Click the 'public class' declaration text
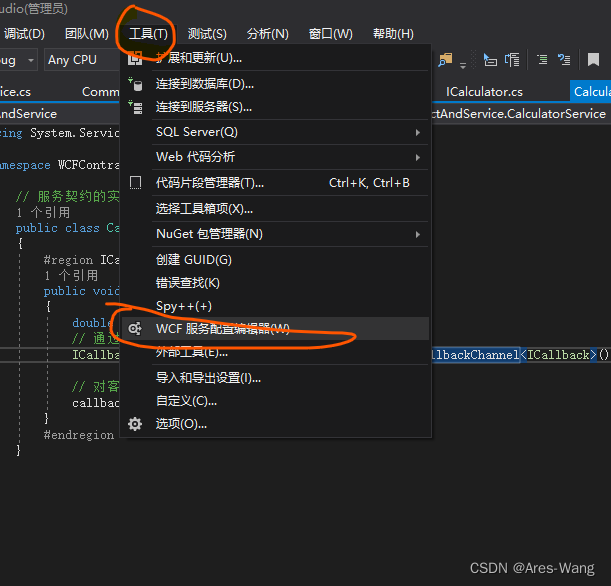The height and width of the screenshot is (586, 611). tap(57, 228)
